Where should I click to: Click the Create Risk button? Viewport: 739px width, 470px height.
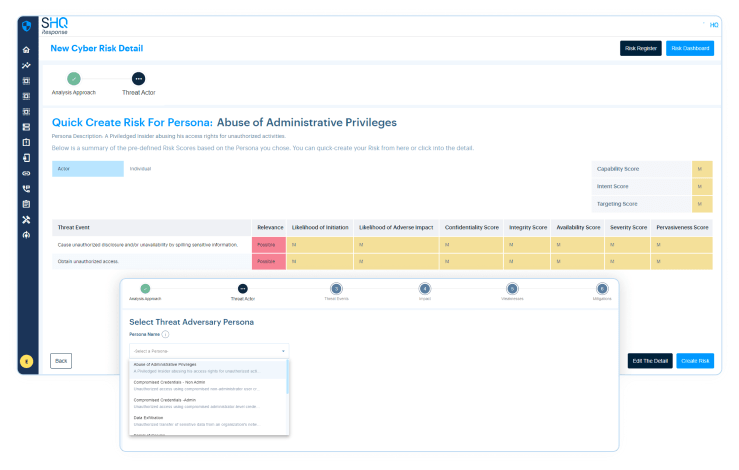[x=694, y=360]
